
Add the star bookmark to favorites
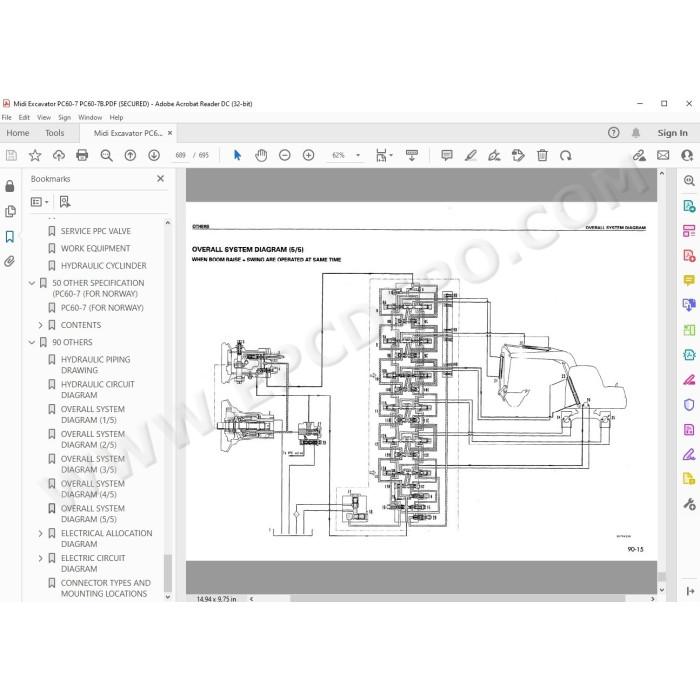[35, 155]
